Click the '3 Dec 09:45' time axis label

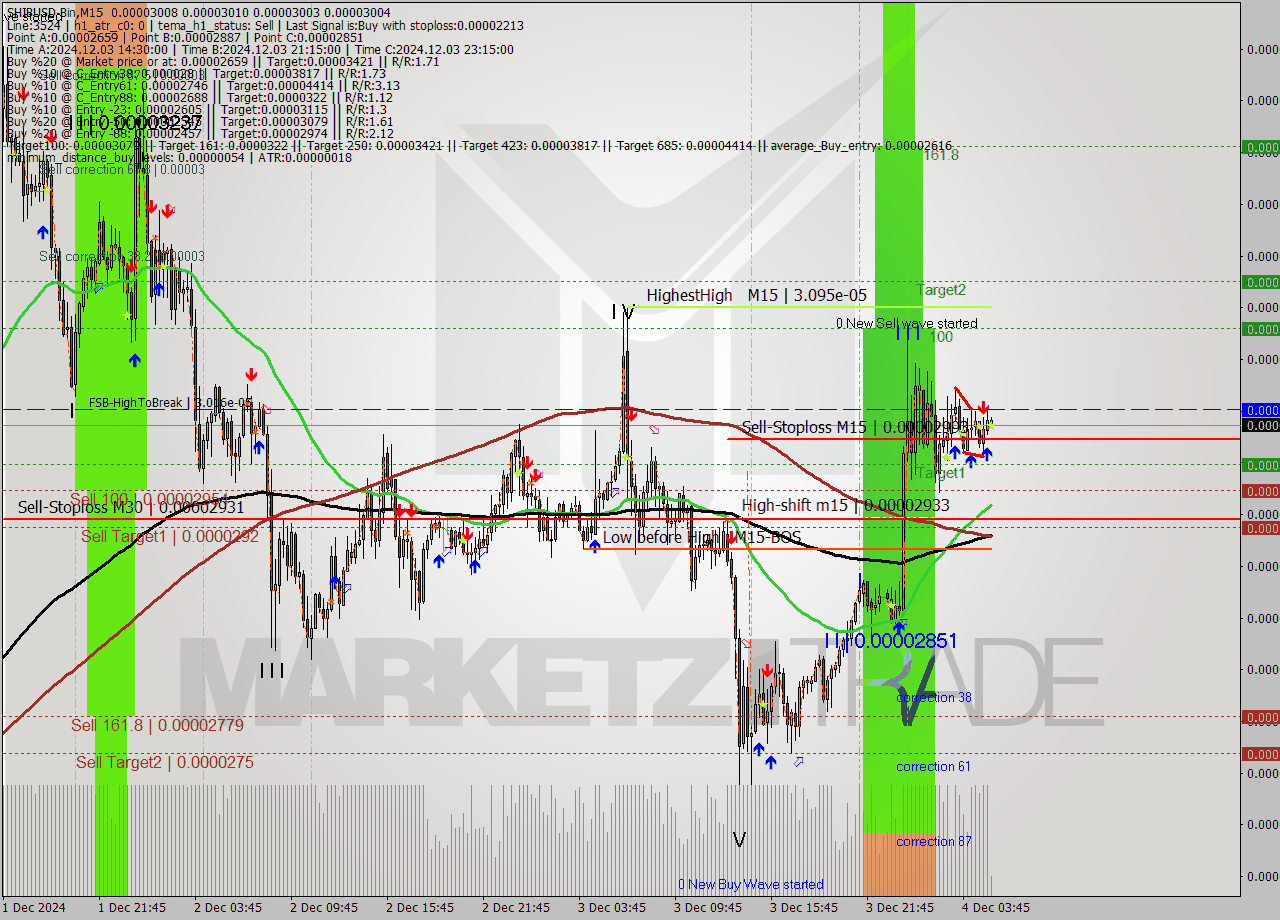click(708, 907)
